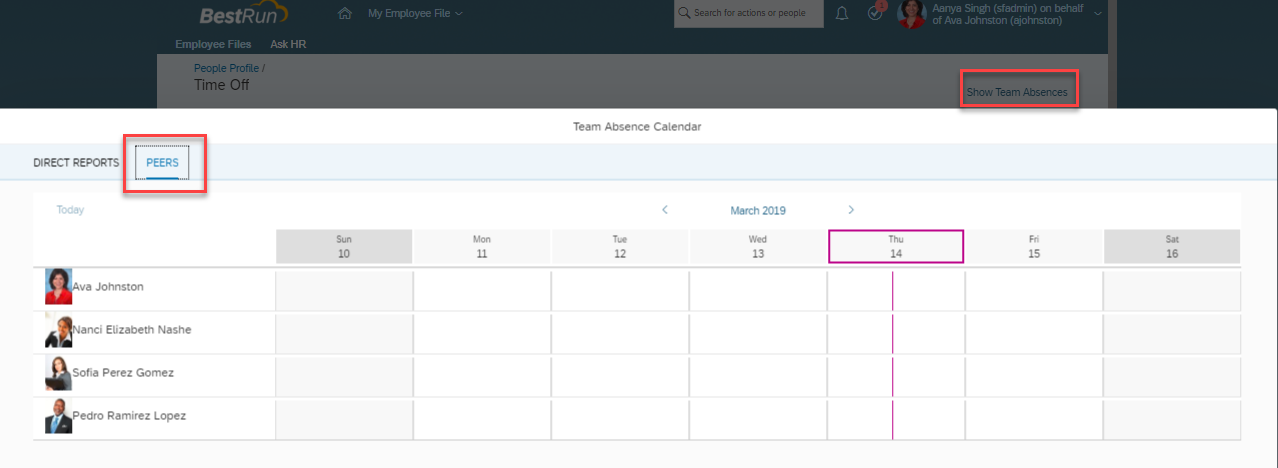
Task: Select the Nanci Elizabeth Nashe name
Action: pos(132,330)
